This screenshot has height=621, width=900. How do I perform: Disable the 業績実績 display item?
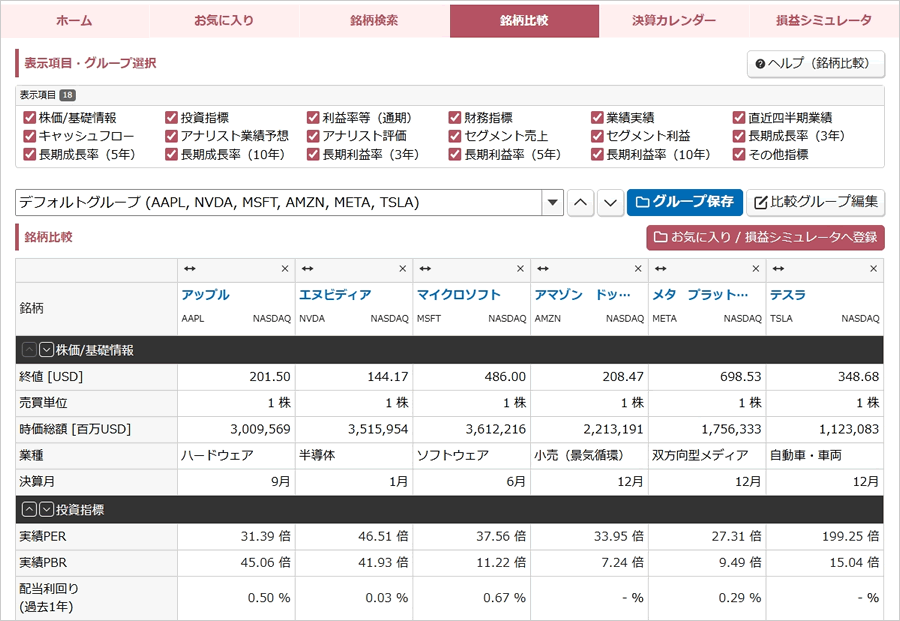[x=597, y=118]
